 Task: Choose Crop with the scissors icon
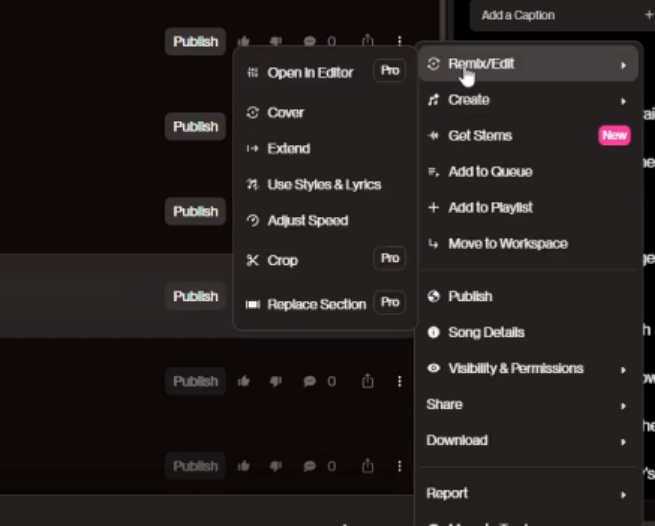(282, 260)
